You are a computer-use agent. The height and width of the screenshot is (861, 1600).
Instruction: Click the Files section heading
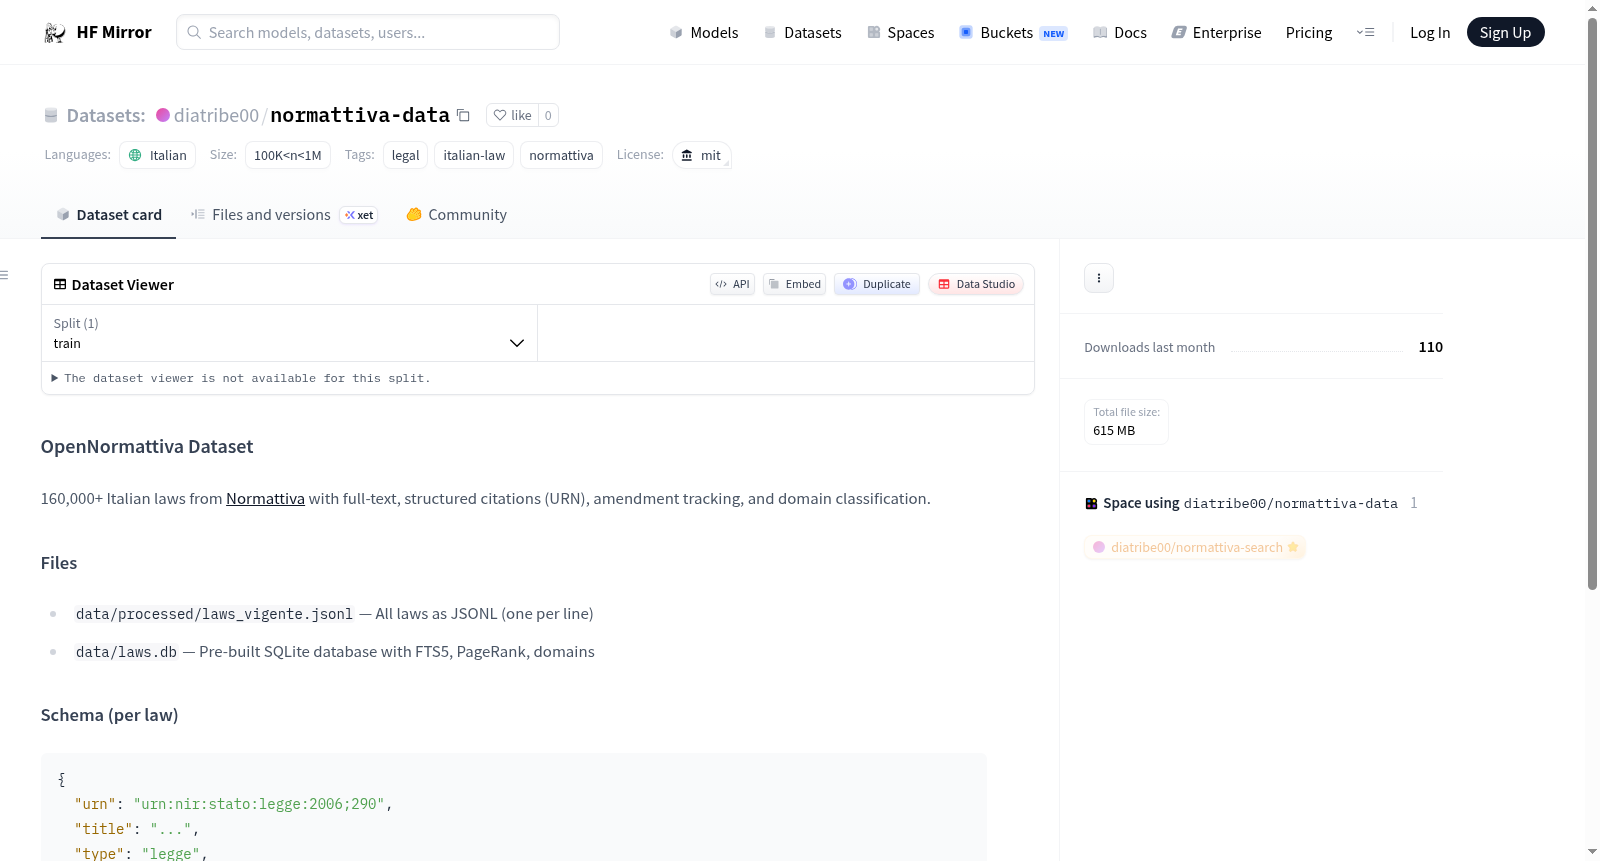pyautogui.click(x=59, y=563)
